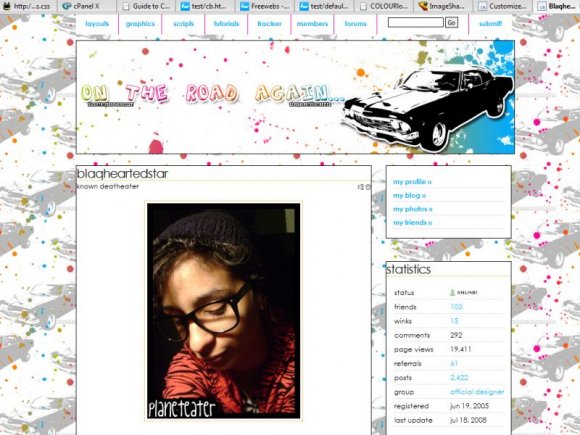This screenshot has height=435, width=580.
Task: Select the active 'Blaqhe...' browser tab
Action: [x=556, y=6]
